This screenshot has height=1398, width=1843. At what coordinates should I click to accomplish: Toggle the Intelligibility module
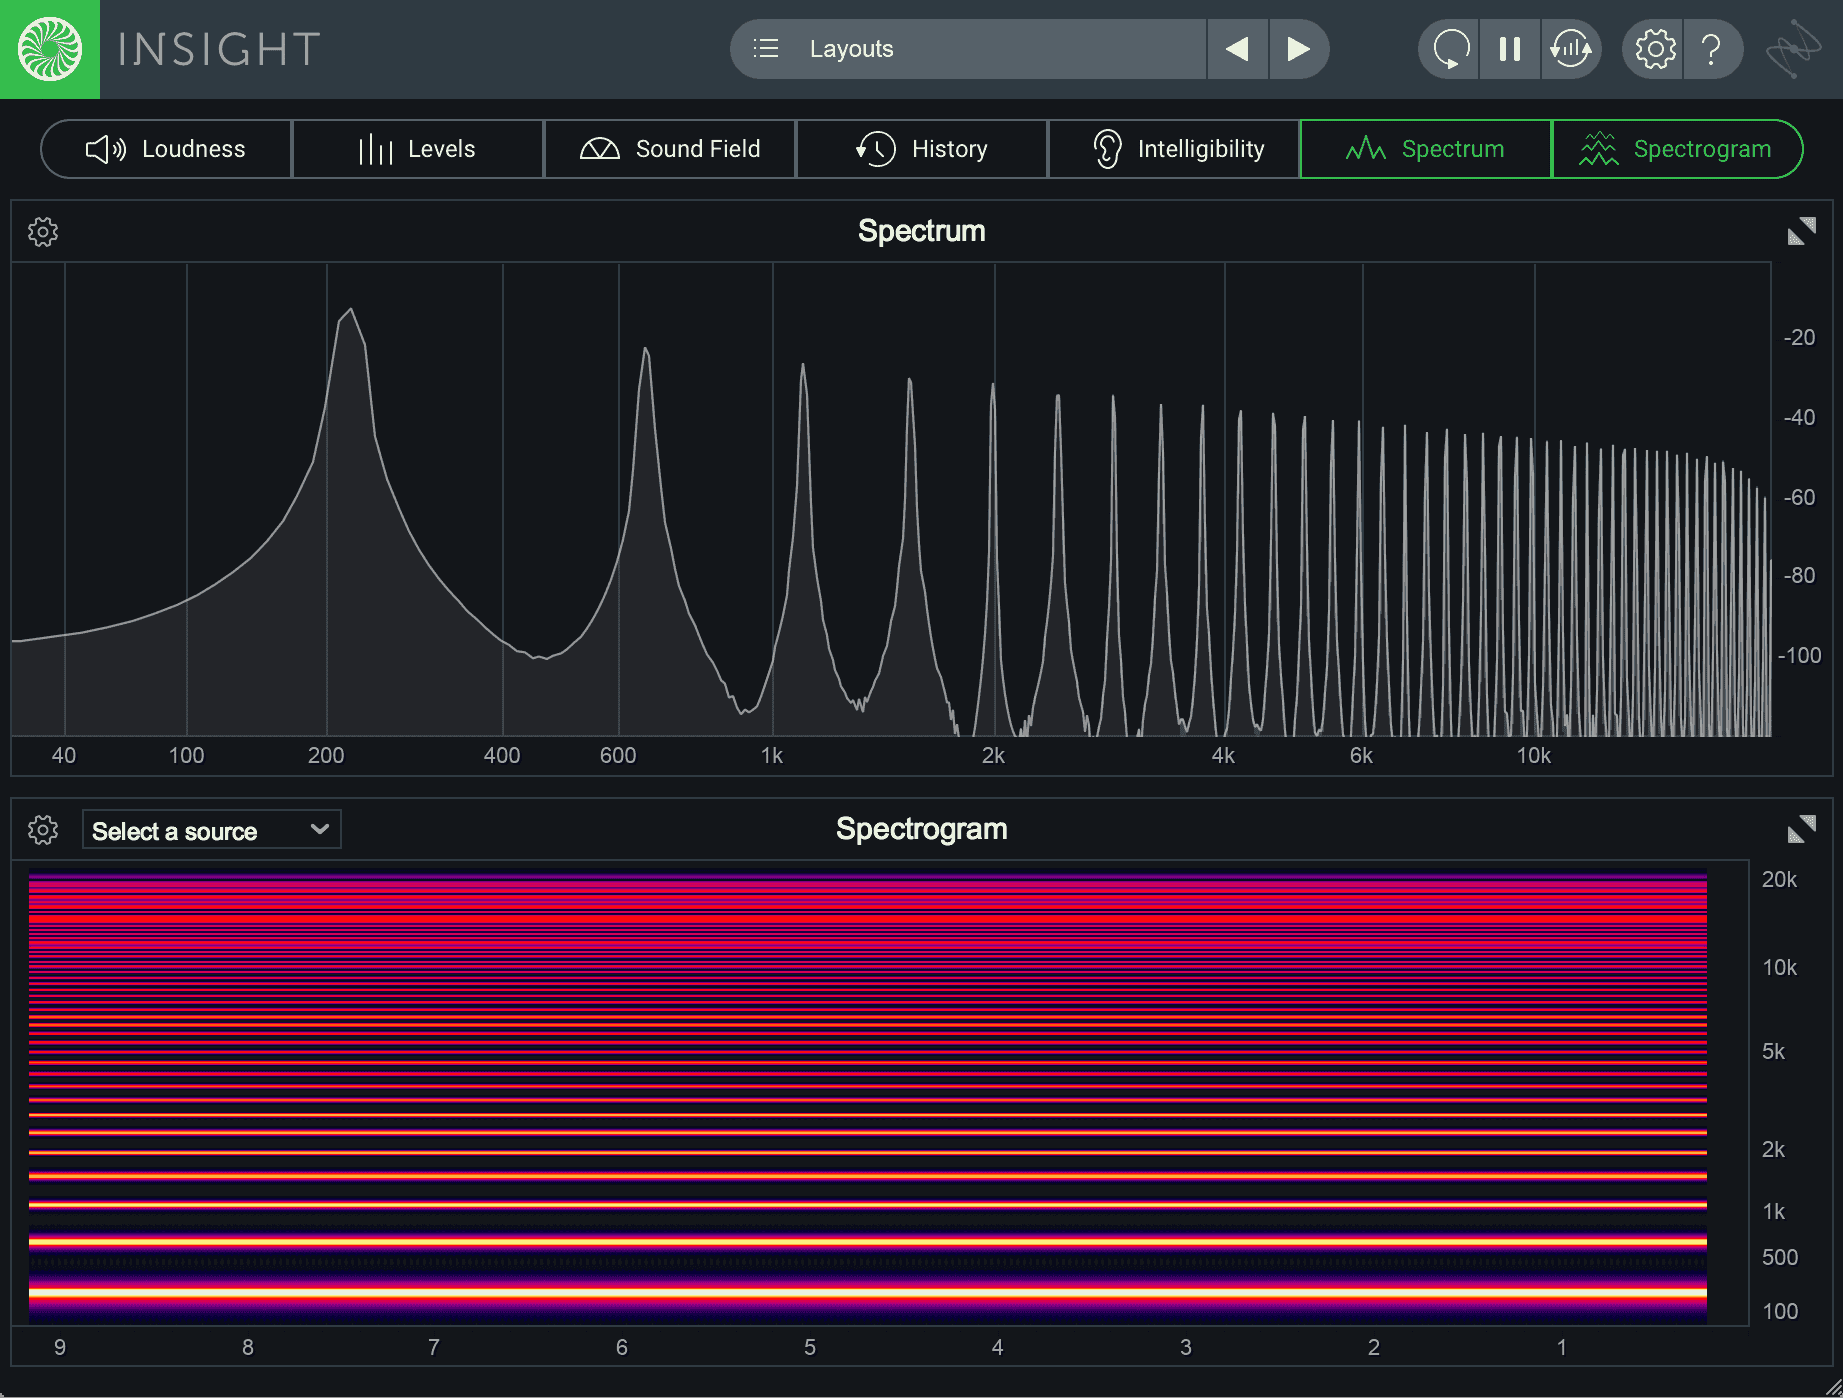(x=1174, y=149)
